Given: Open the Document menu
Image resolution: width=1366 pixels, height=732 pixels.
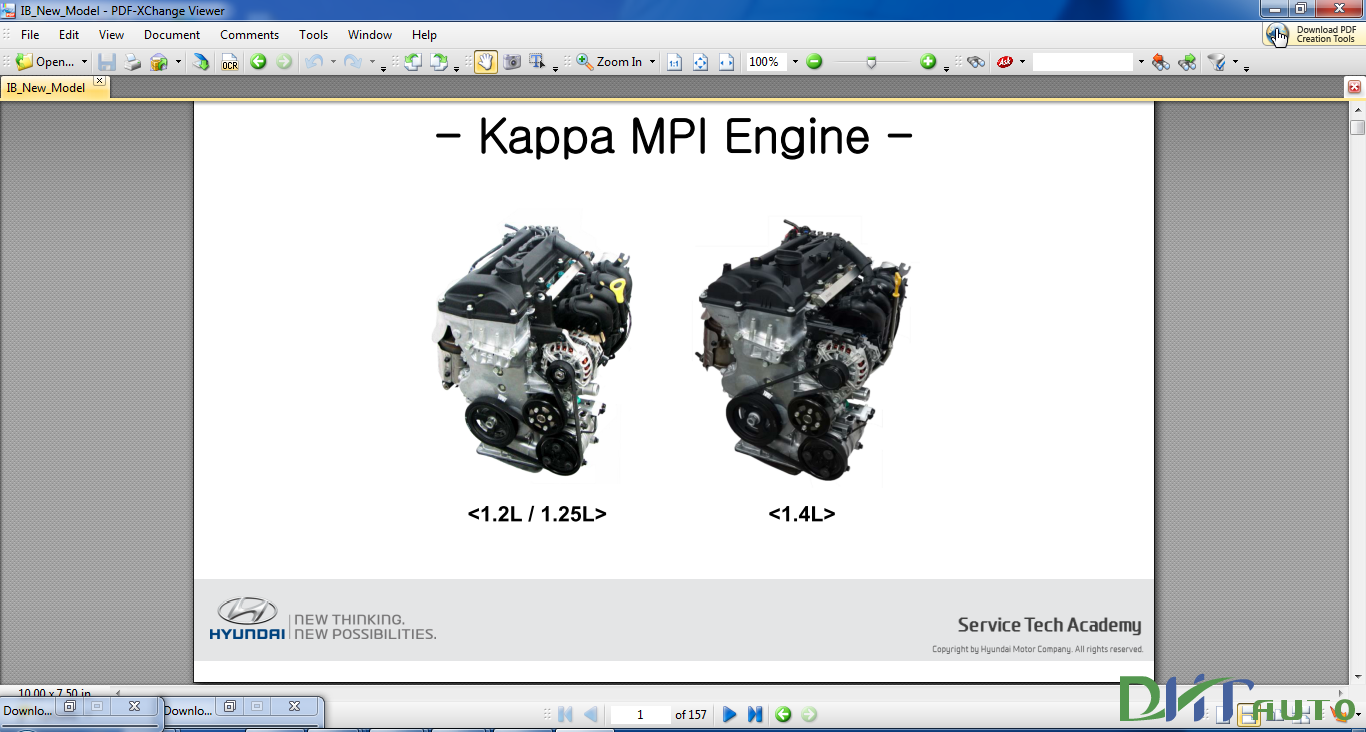Looking at the screenshot, I should (x=171, y=34).
